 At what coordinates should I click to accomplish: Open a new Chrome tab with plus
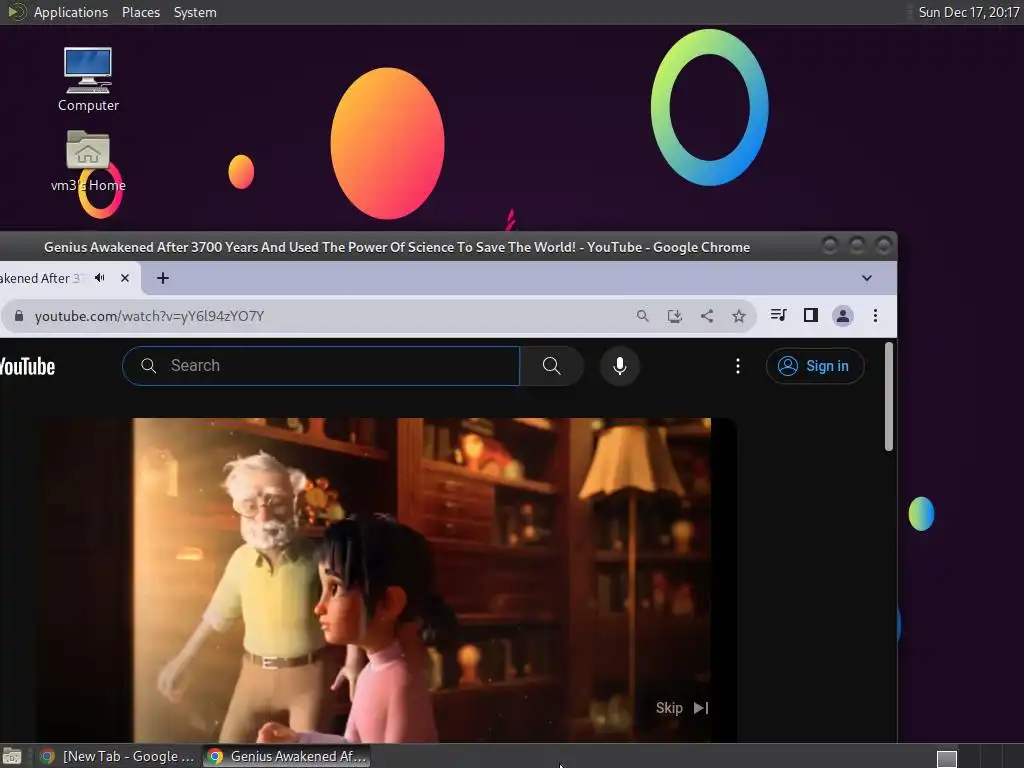coord(163,278)
